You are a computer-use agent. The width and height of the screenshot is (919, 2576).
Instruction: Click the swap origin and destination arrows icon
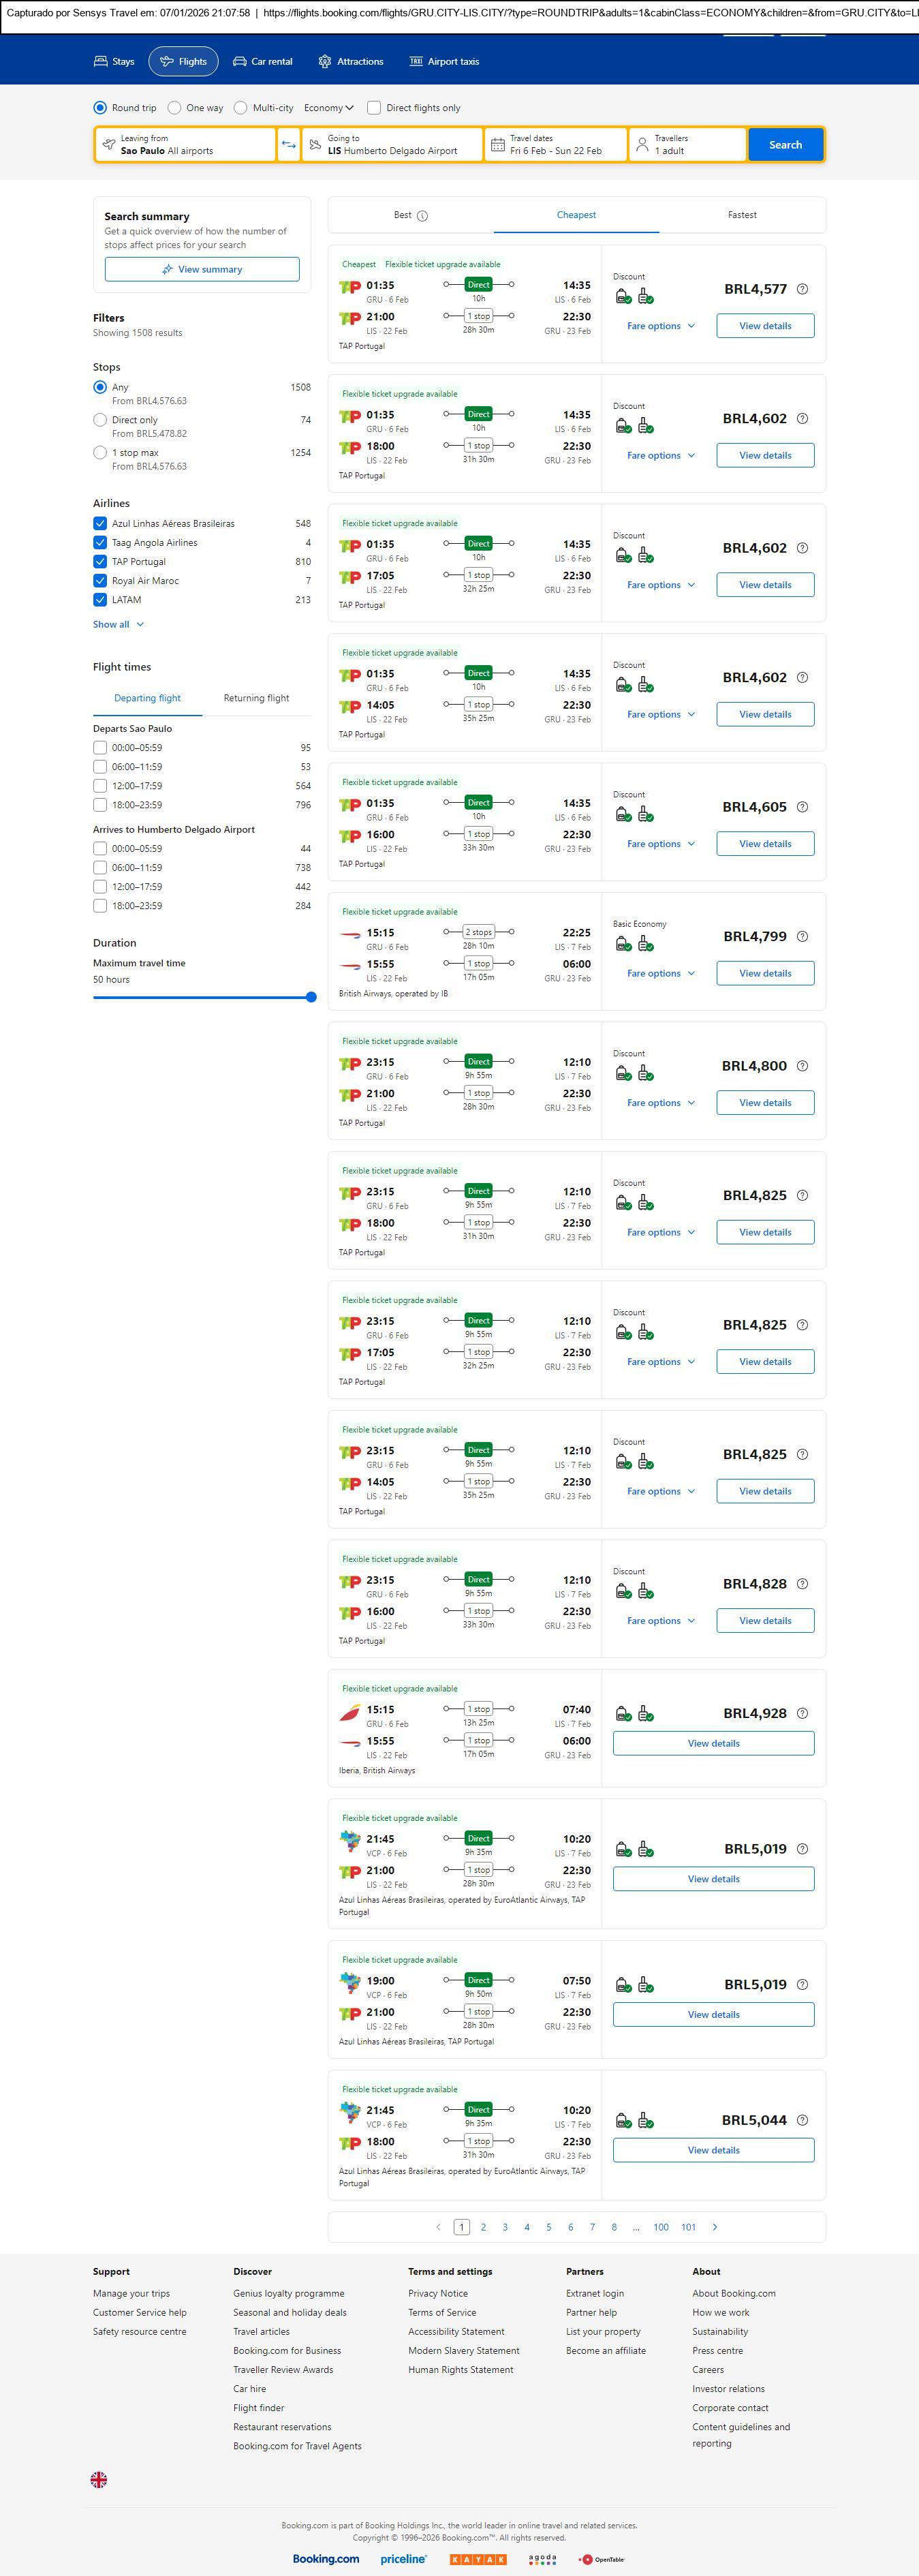(288, 145)
